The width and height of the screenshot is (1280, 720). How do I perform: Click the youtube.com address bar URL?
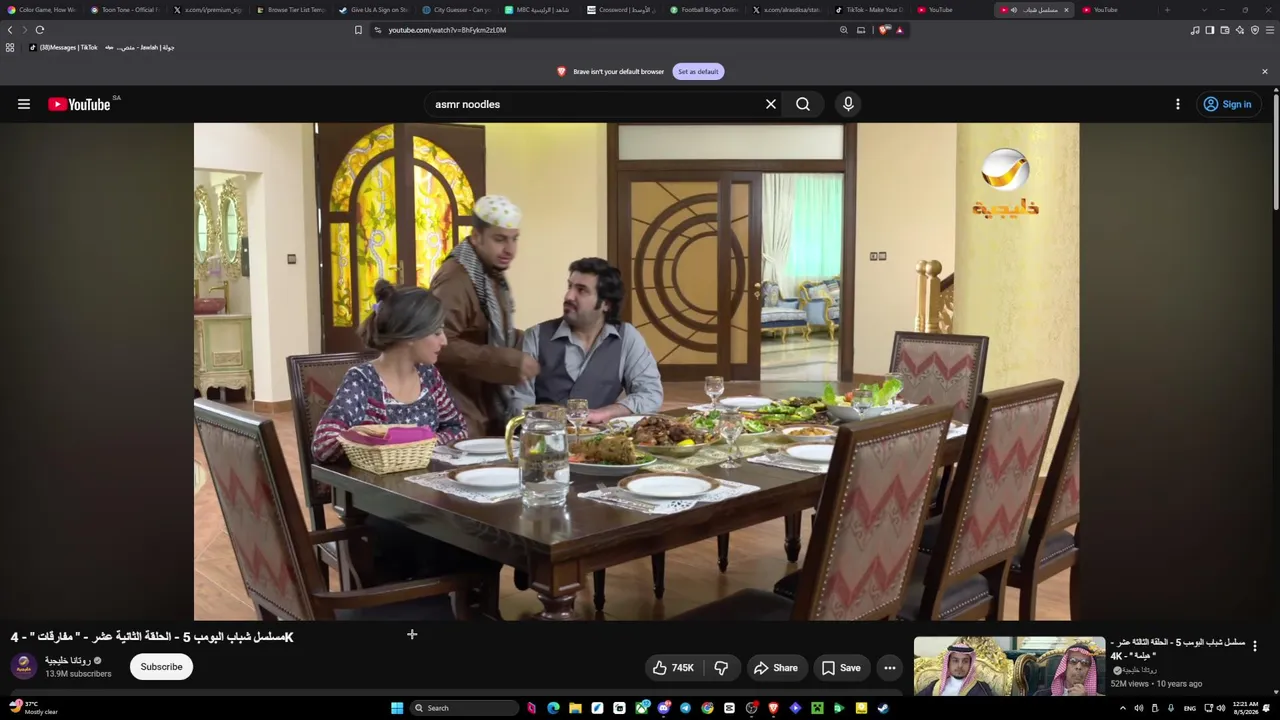(447, 30)
